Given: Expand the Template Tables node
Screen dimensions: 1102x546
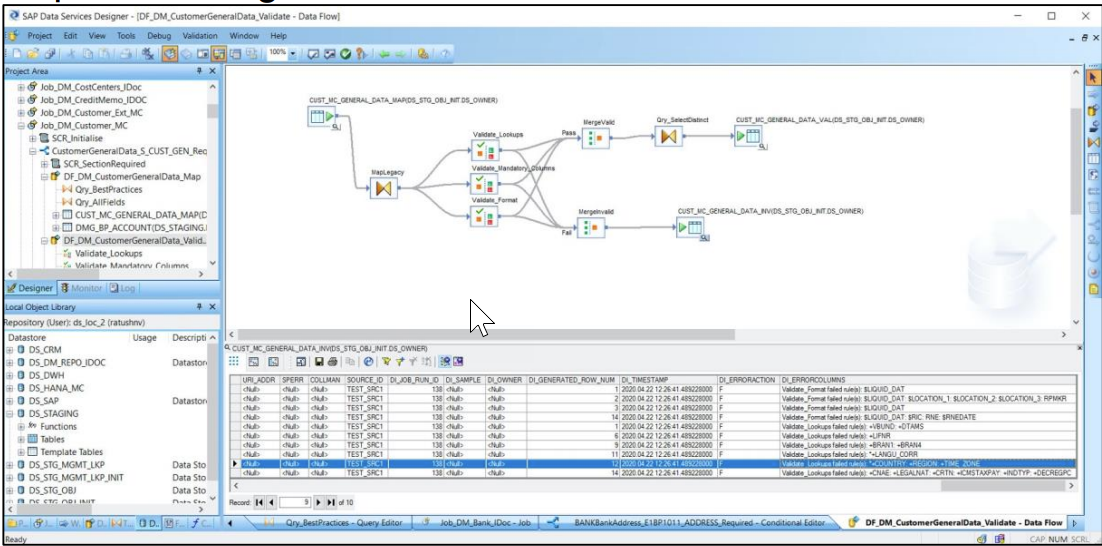Looking at the screenshot, I should click(x=21, y=452).
